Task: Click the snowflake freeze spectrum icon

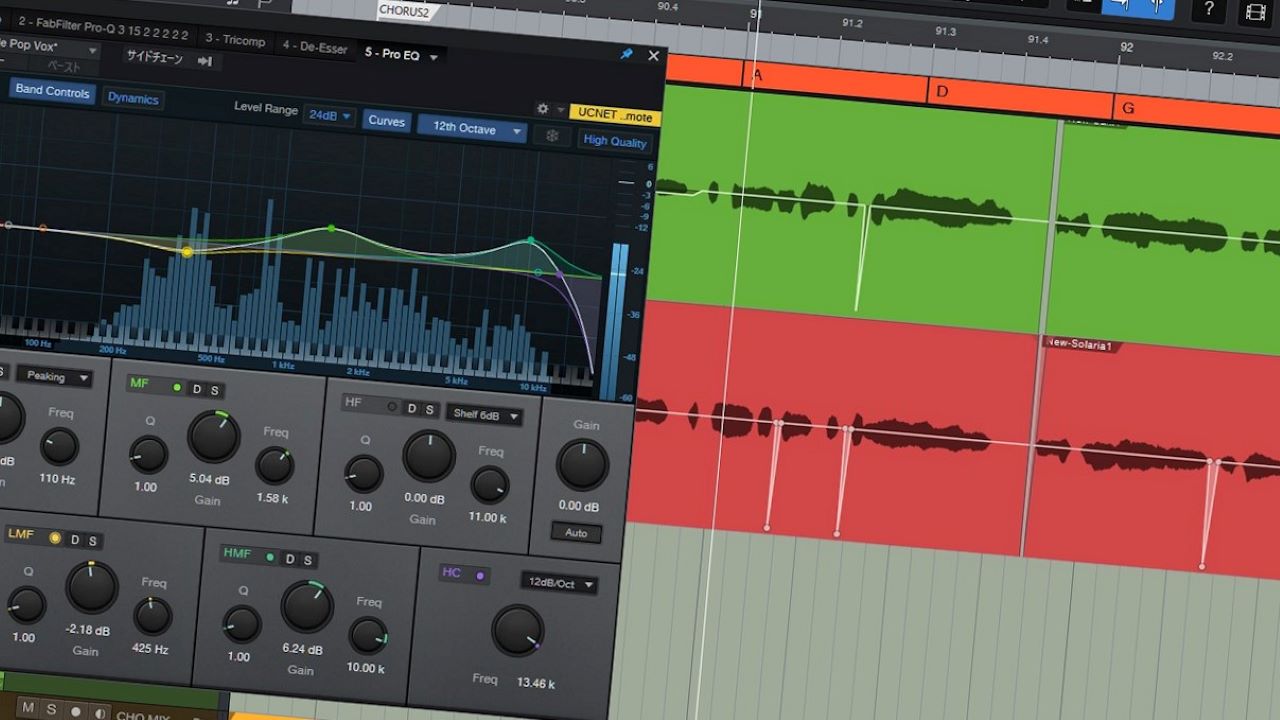Action: pyautogui.click(x=552, y=136)
